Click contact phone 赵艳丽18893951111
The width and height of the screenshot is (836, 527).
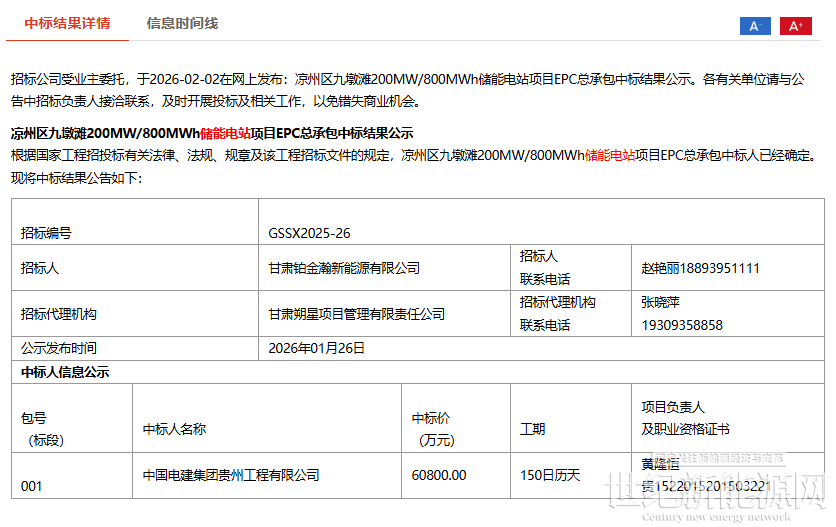click(700, 268)
